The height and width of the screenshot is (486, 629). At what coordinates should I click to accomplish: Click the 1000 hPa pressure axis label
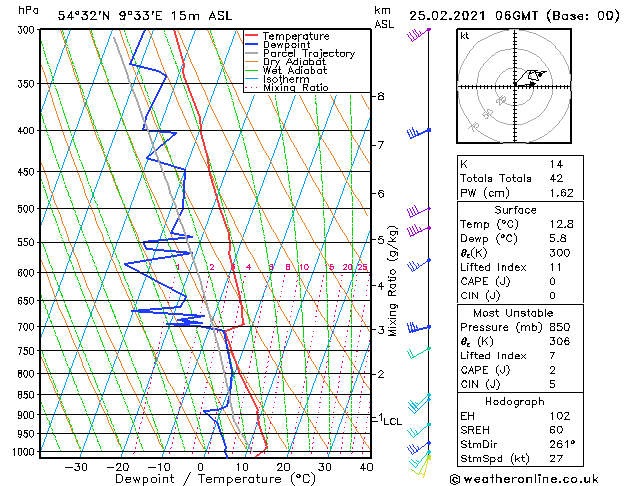coord(25,452)
